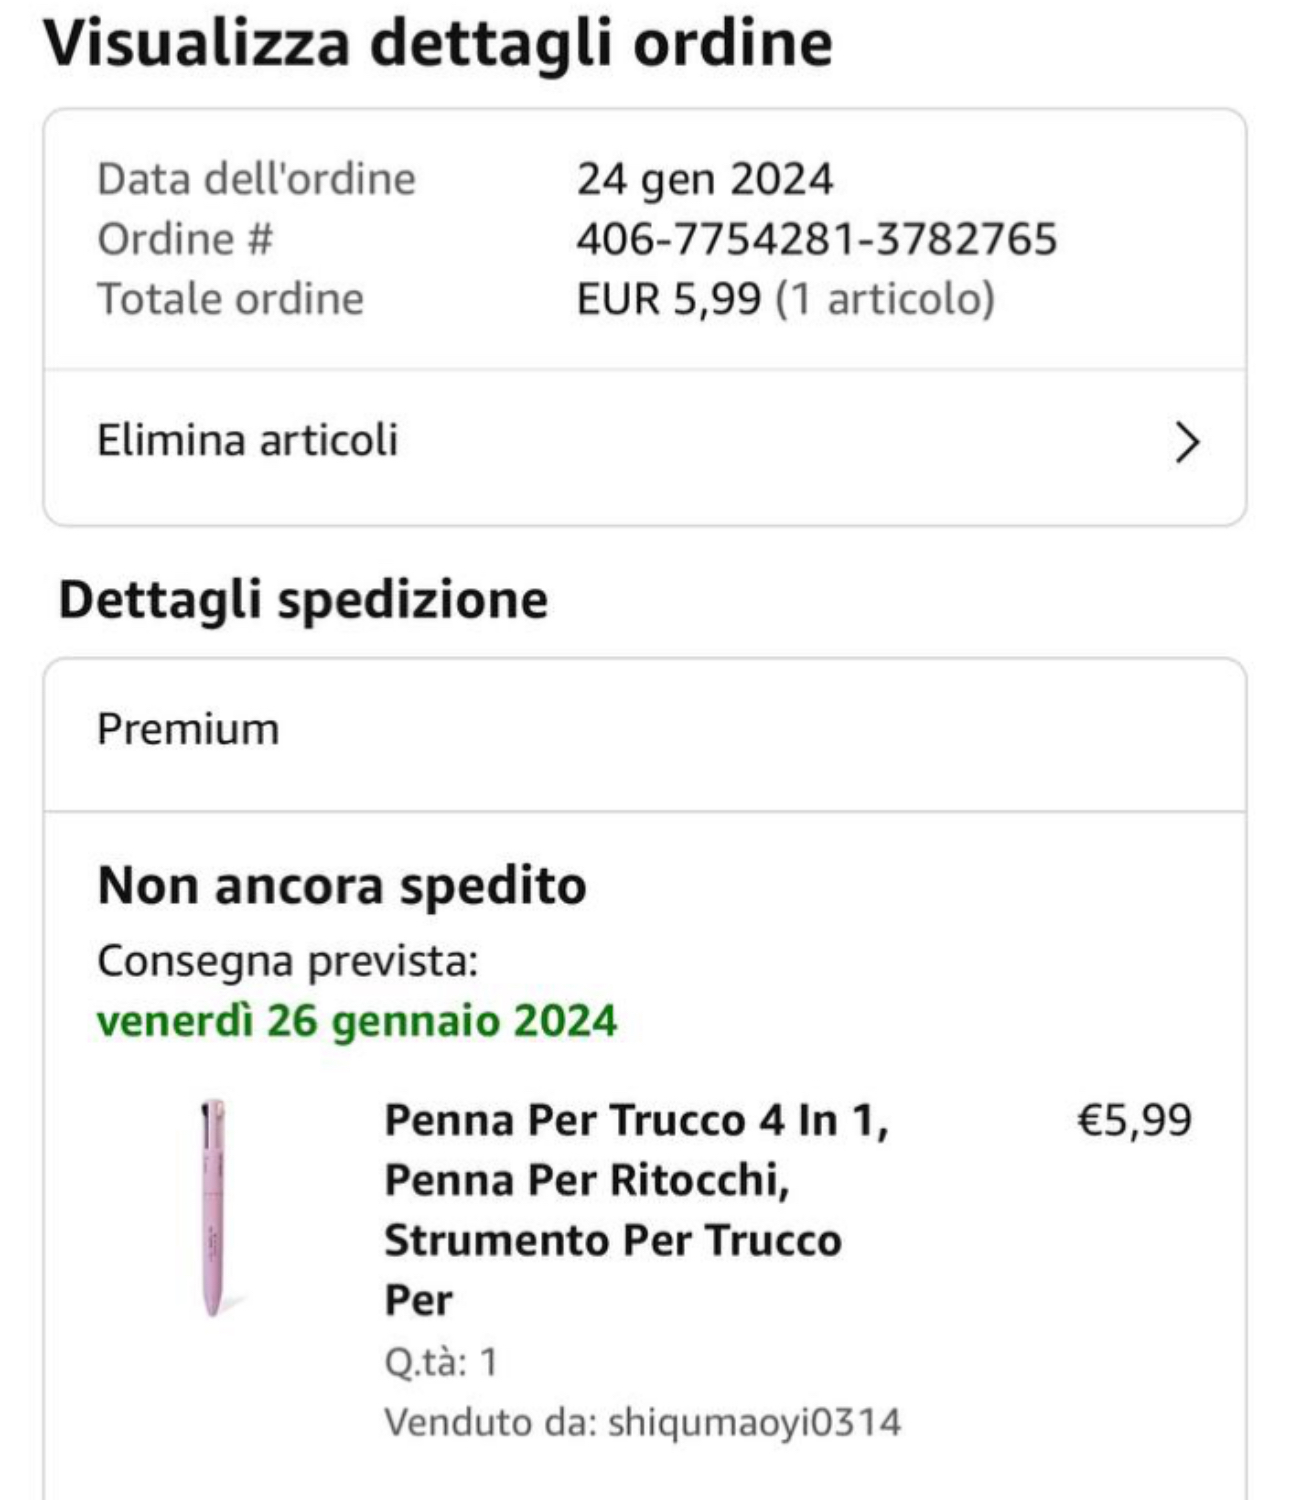Select seller name shiqumaoyi0314
The height and width of the screenshot is (1500, 1290).
click(x=754, y=1422)
